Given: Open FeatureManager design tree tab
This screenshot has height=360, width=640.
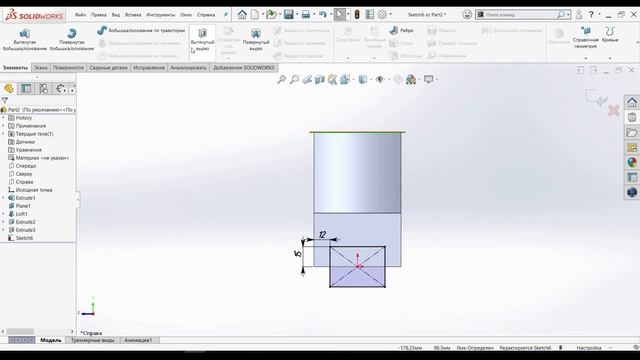Looking at the screenshot, I should (9, 89).
